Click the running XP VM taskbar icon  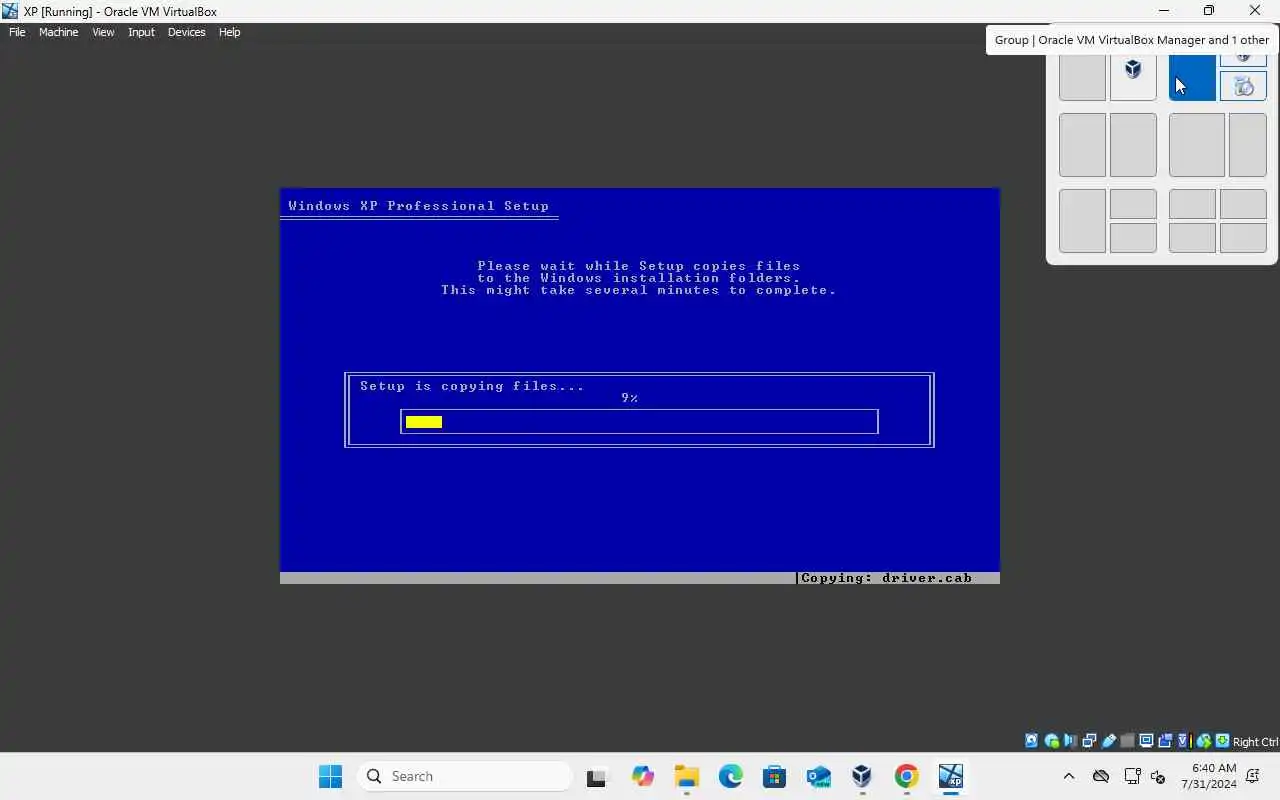(950, 776)
